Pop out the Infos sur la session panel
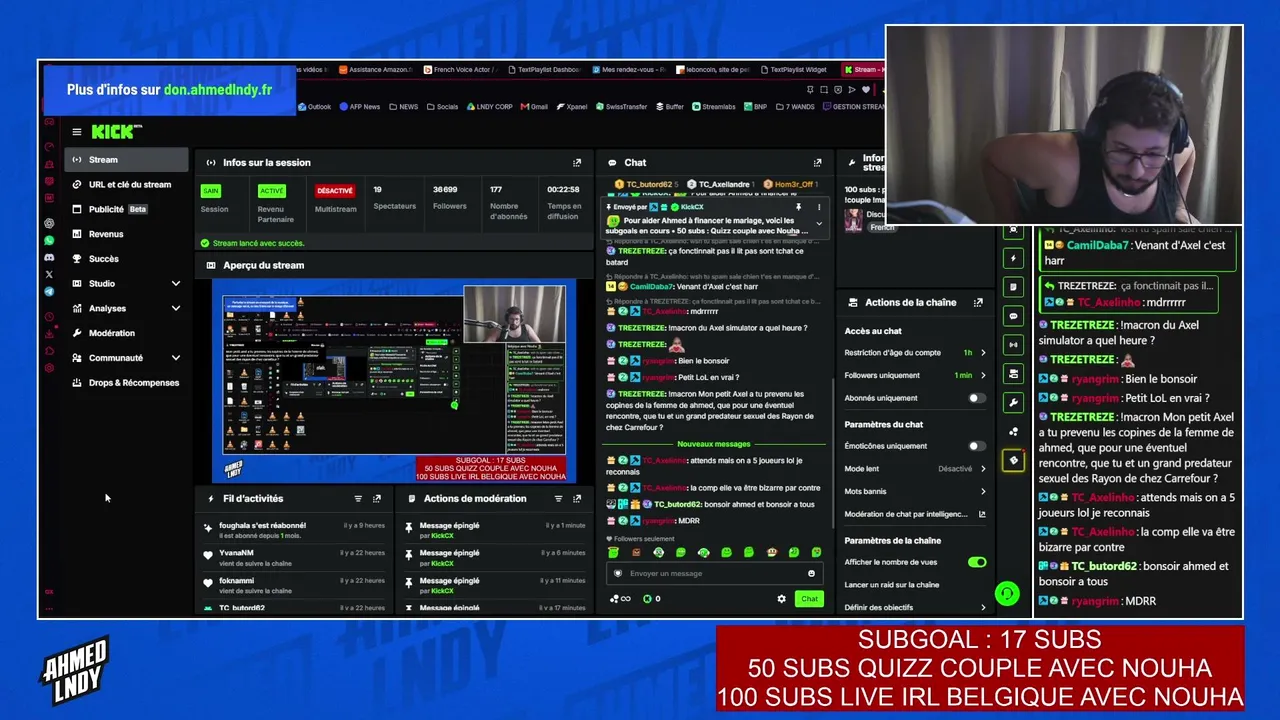Image resolution: width=1280 pixels, height=720 pixels. coord(577,162)
